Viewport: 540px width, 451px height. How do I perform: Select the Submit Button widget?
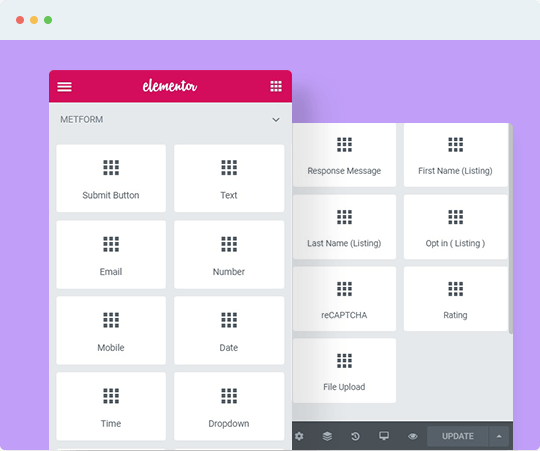tap(111, 178)
